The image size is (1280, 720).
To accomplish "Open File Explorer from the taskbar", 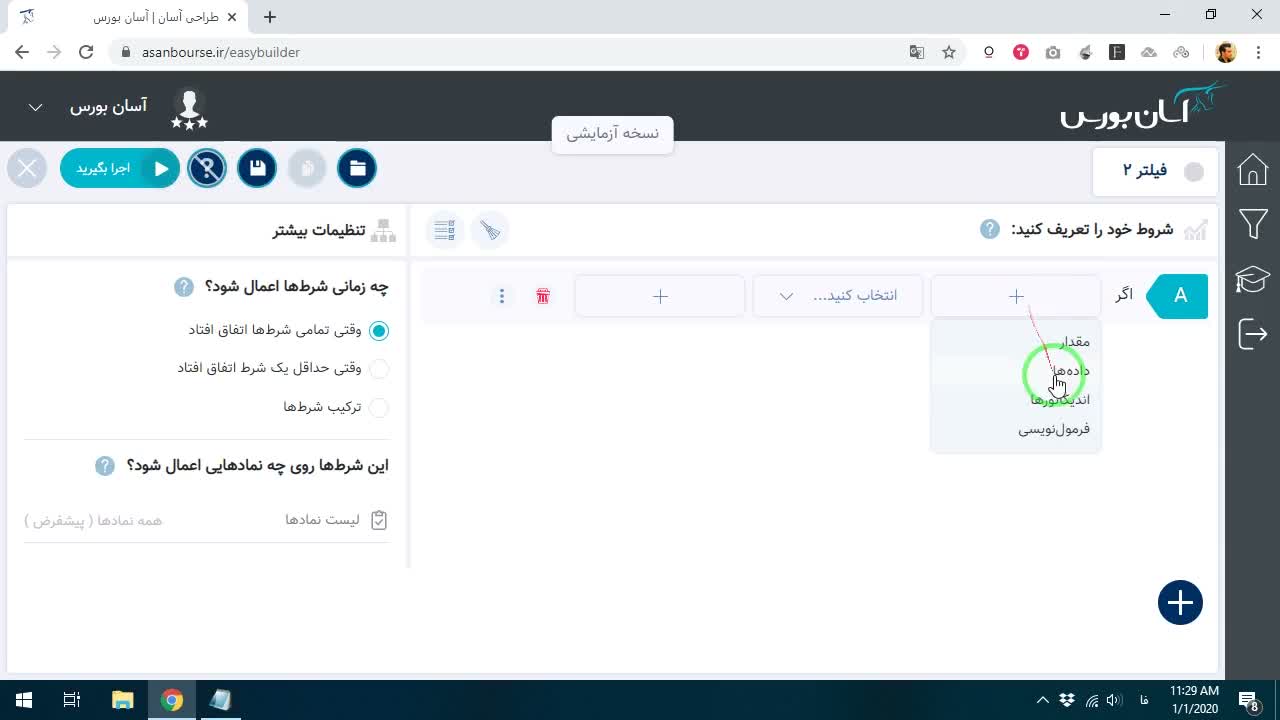I will [x=122, y=700].
